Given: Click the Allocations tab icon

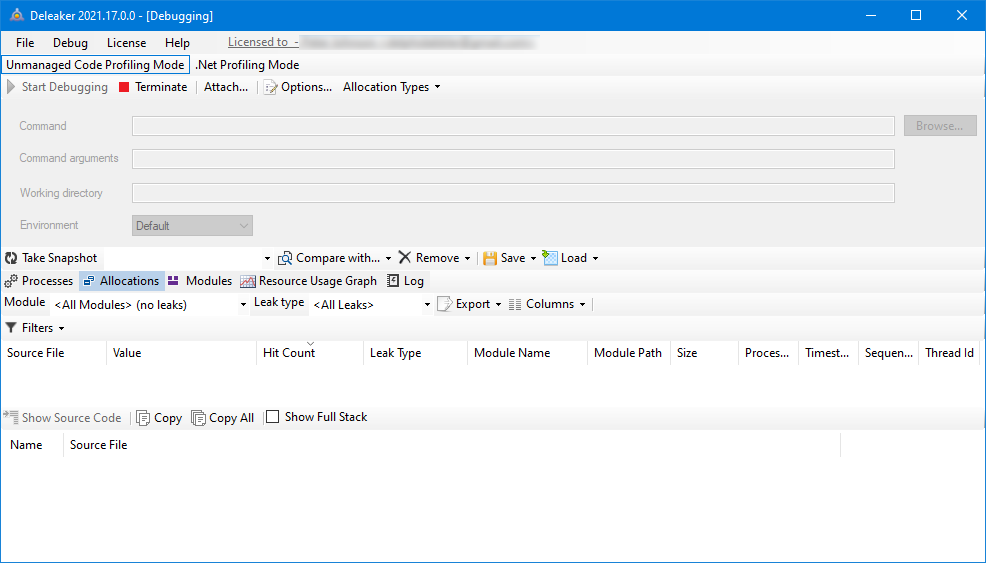Looking at the screenshot, I should [x=89, y=281].
